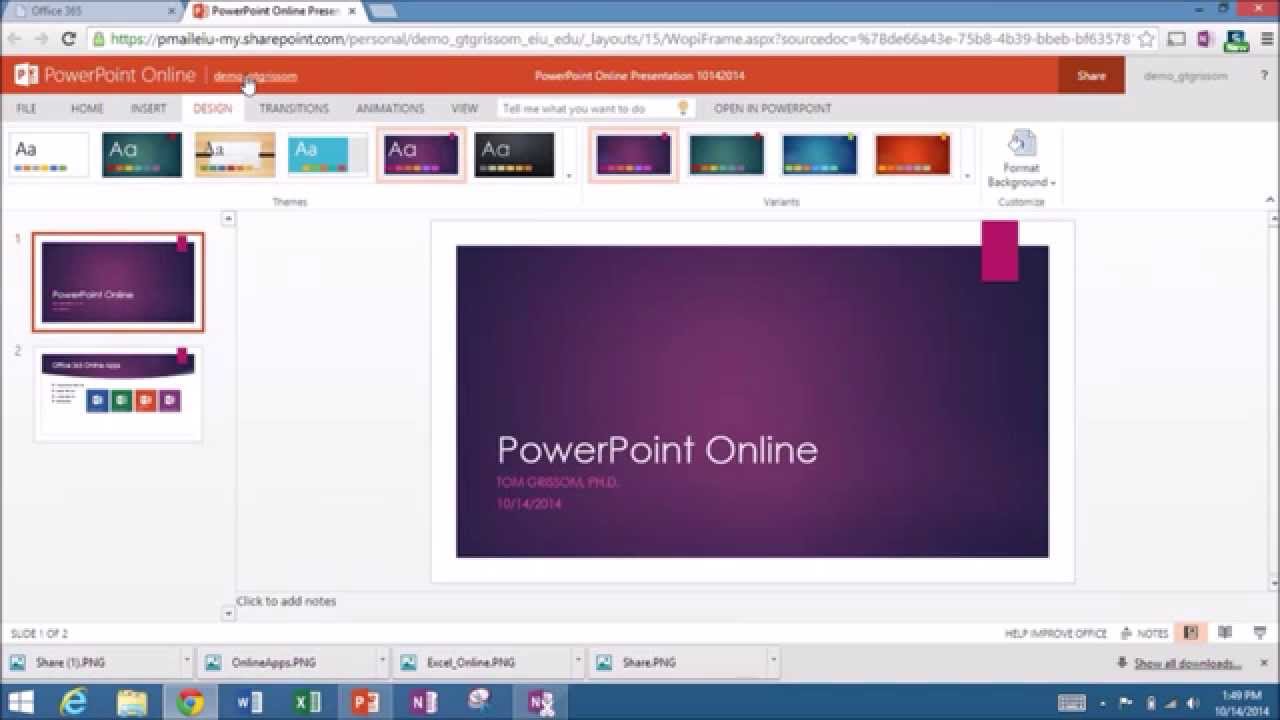Image resolution: width=1280 pixels, height=720 pixels.
Task: Open the FILE tab
Action: click(26, 108)
